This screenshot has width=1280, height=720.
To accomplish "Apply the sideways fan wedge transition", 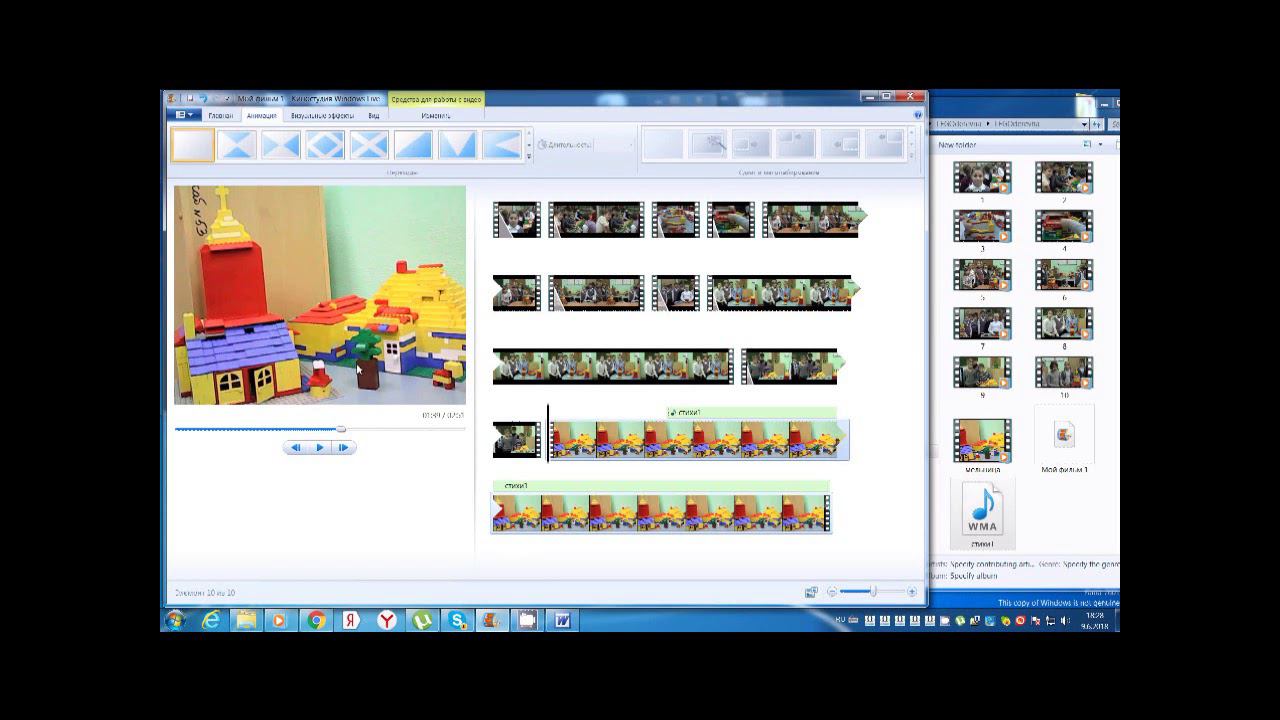I will (501, 145).
